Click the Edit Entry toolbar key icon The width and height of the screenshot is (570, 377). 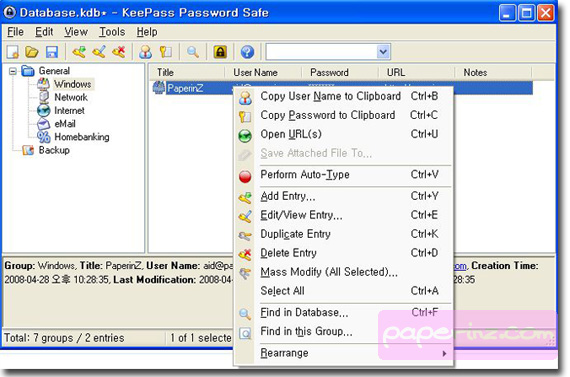(x=99, y=52)
